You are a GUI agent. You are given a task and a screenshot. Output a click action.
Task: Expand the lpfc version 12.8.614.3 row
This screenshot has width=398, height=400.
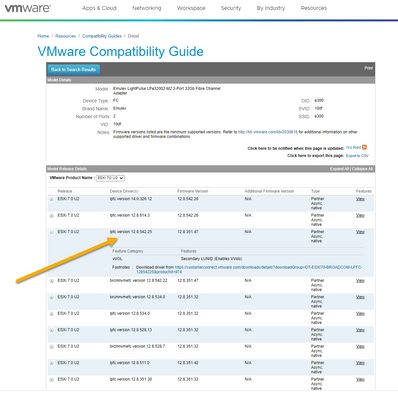[52, 216]
